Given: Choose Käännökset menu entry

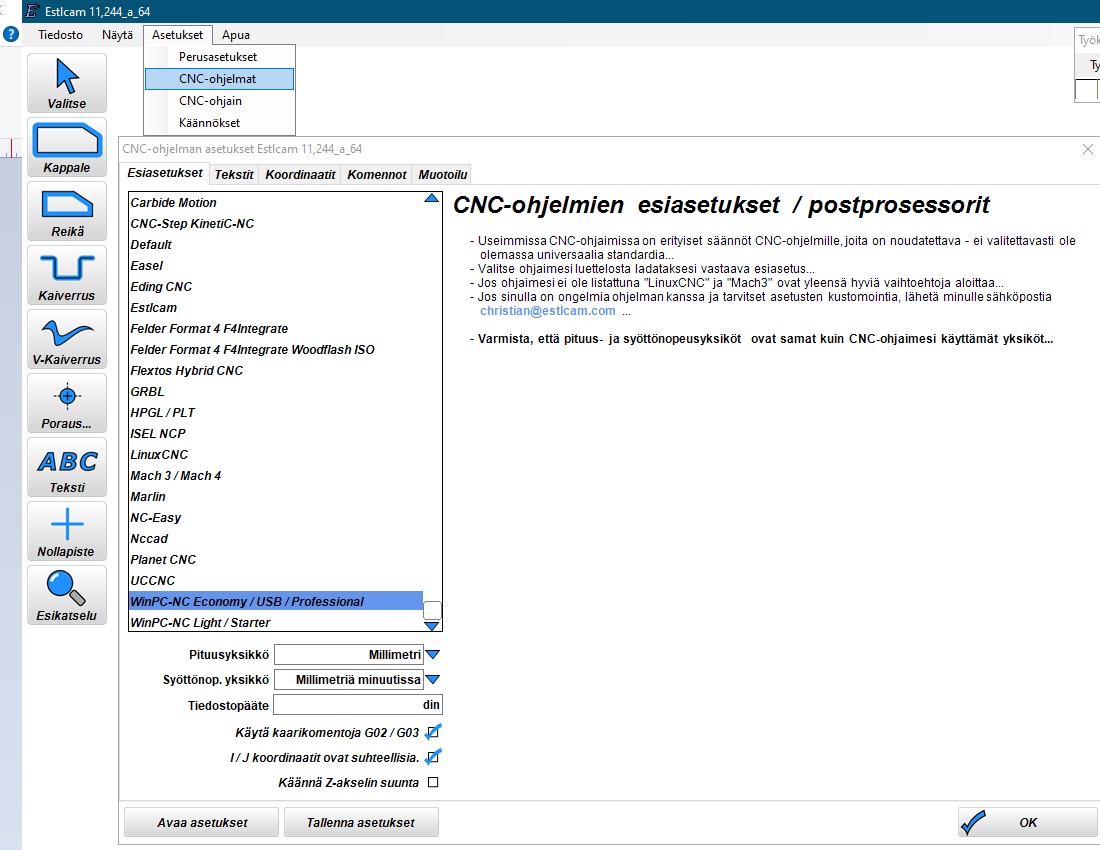Looking at the screenshot, I should tap(220, 123).
